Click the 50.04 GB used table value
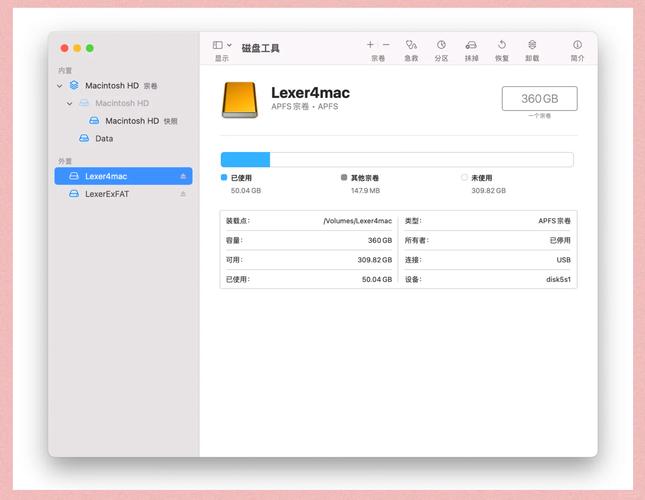The height and width of the screenshot is (500, 645). coord(377,279)
